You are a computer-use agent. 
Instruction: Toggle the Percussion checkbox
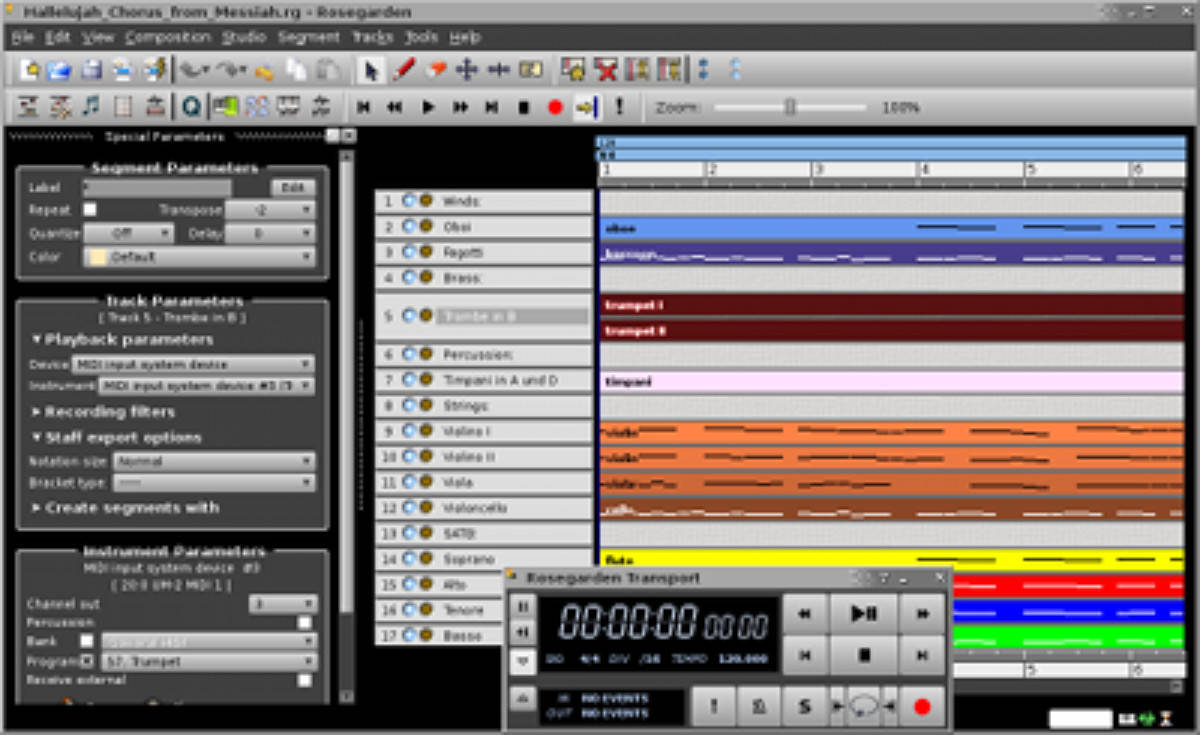point(305,622)
